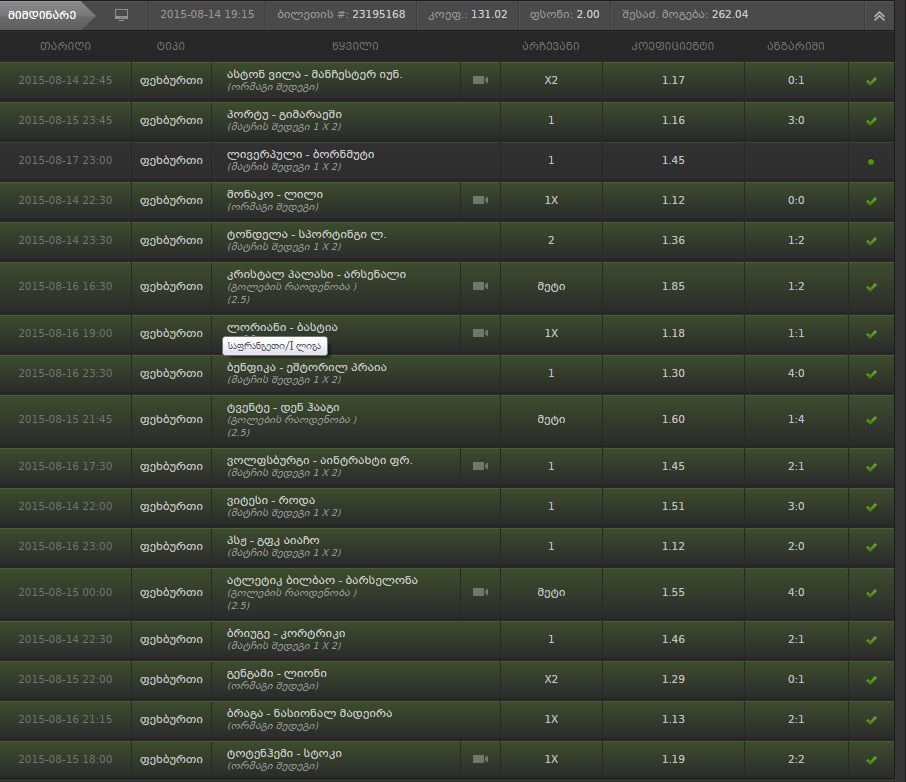Click coefficient 1.85 for კრისტალ პალასი
The height and width of the screenshot is (782, 906).
point(673,286)
